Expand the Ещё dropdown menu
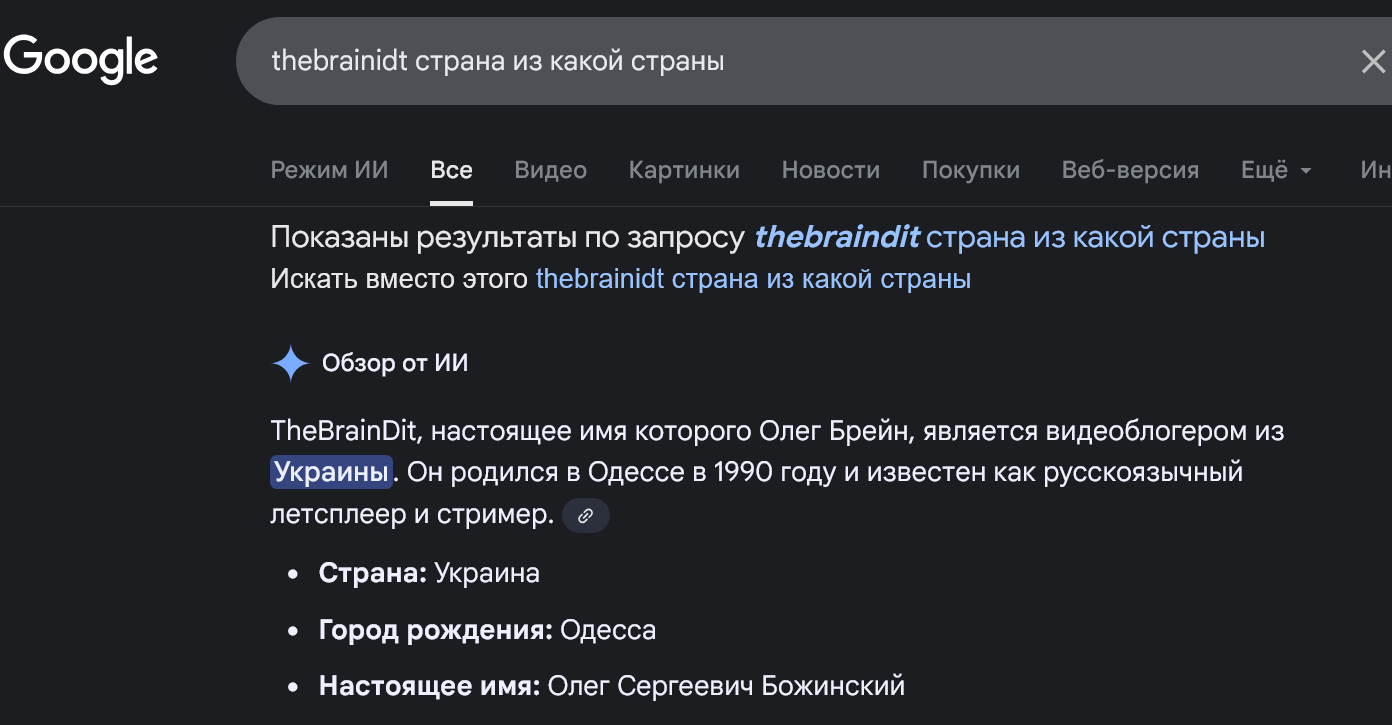1392x725 pixels. pyautogui.click(x=1275, y=170)
